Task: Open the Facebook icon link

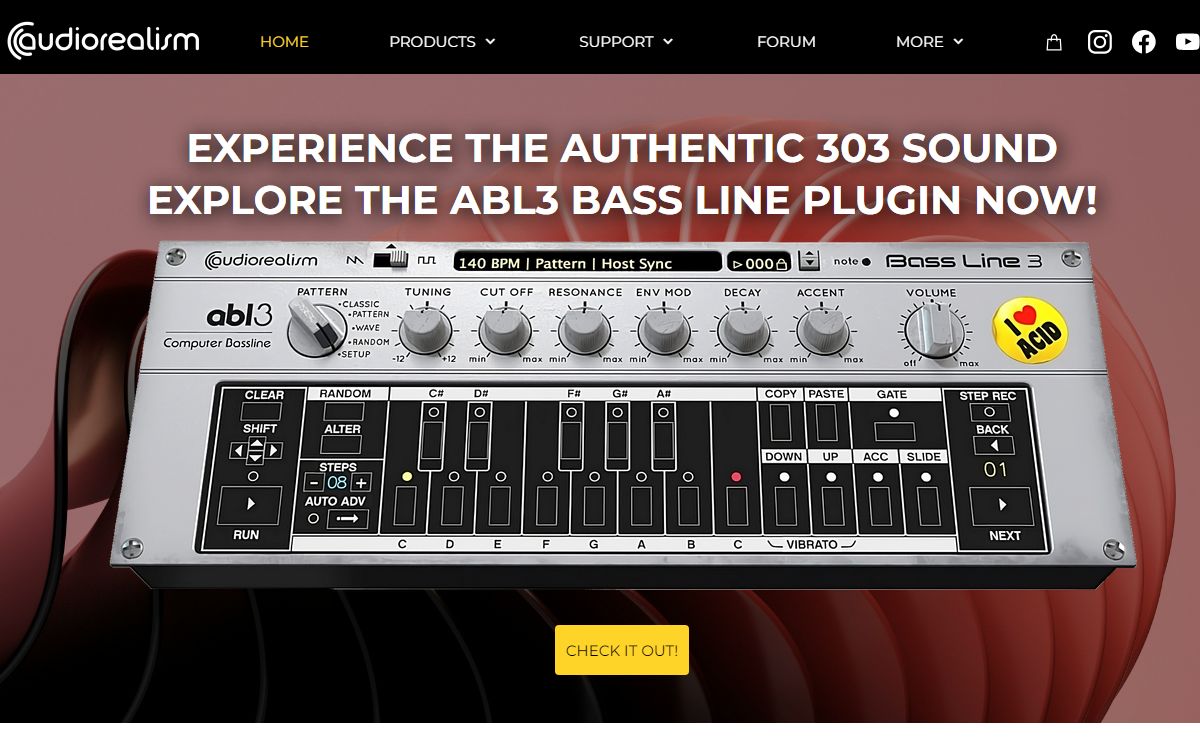Action: [x=1144, y=42]
